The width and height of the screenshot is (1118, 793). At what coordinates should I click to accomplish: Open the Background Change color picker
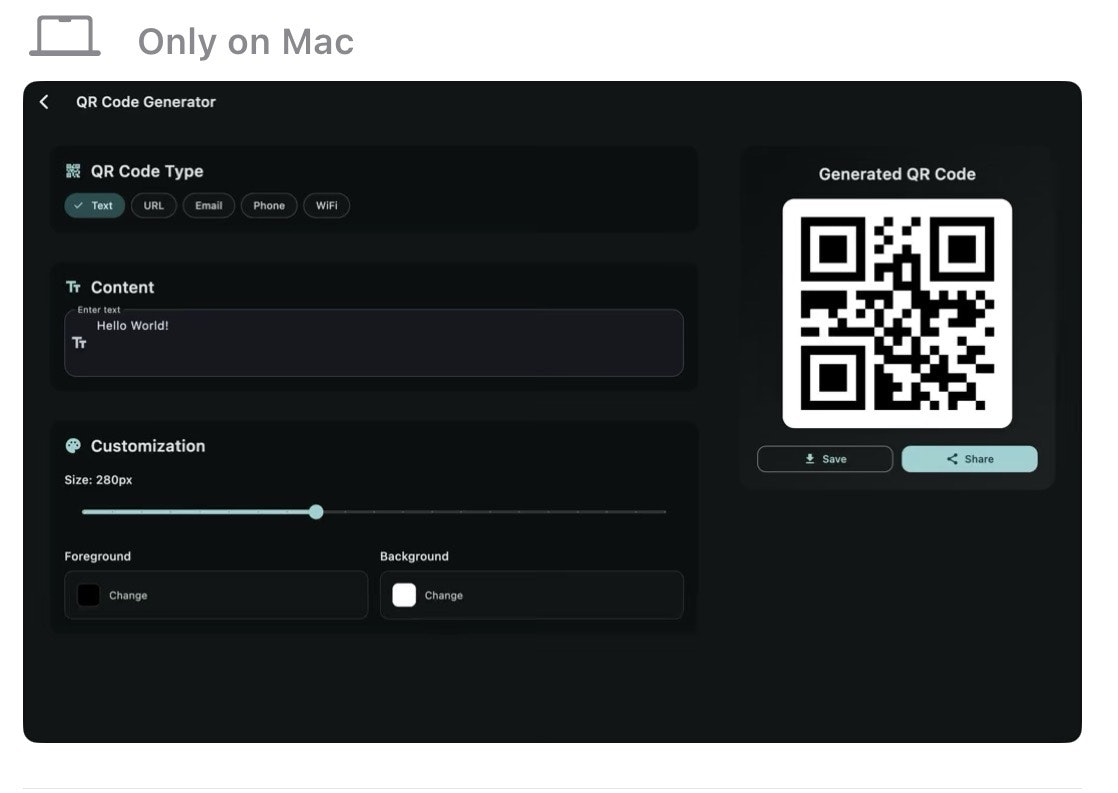pos(532,595)
